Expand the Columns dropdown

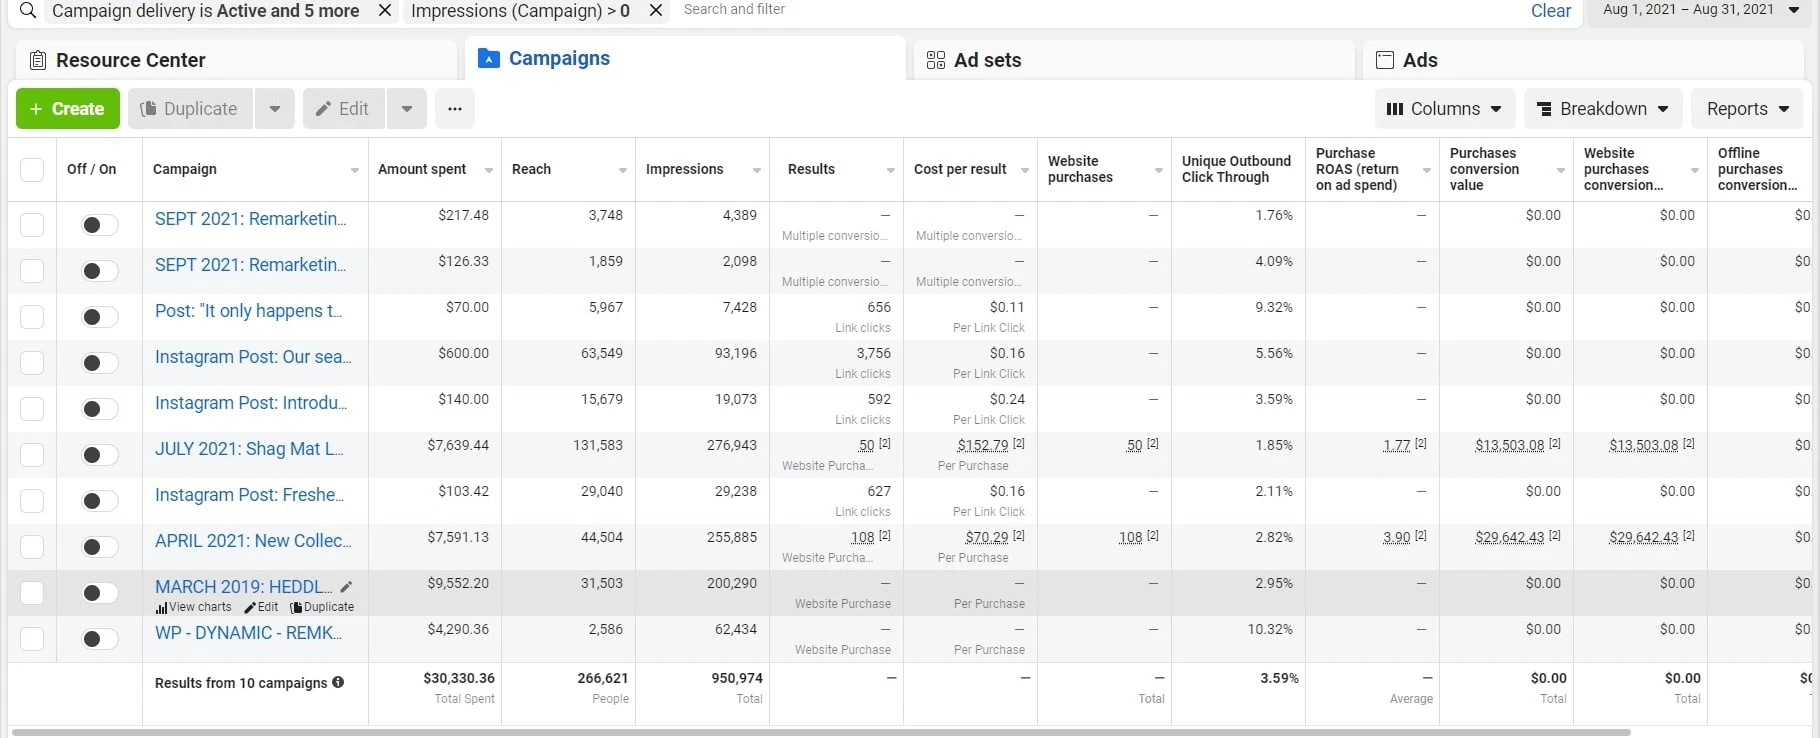[x=1444, y=109]
